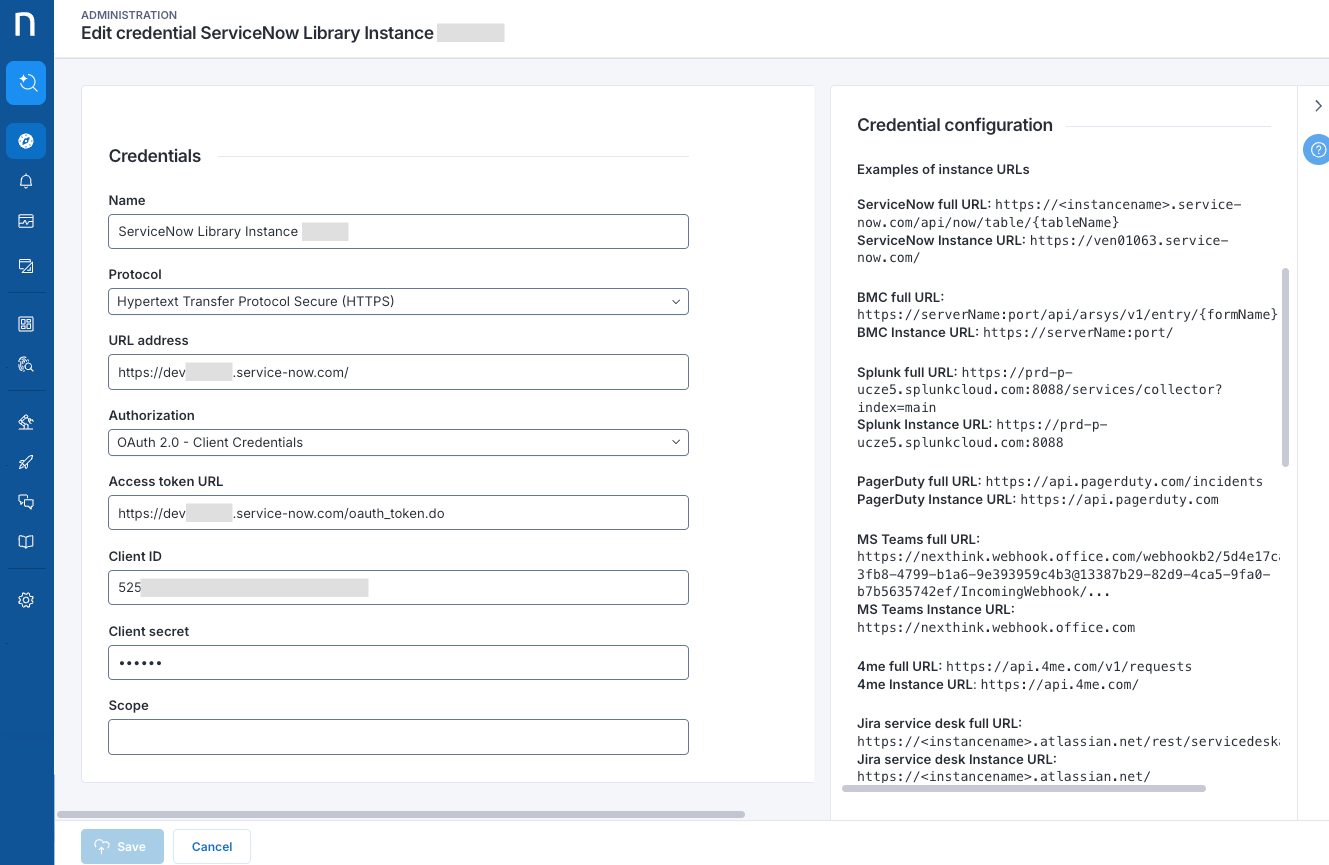Collapse the right panel with the chevron
Screen dimensions: 1329x865
click(x=1318, y=106)
